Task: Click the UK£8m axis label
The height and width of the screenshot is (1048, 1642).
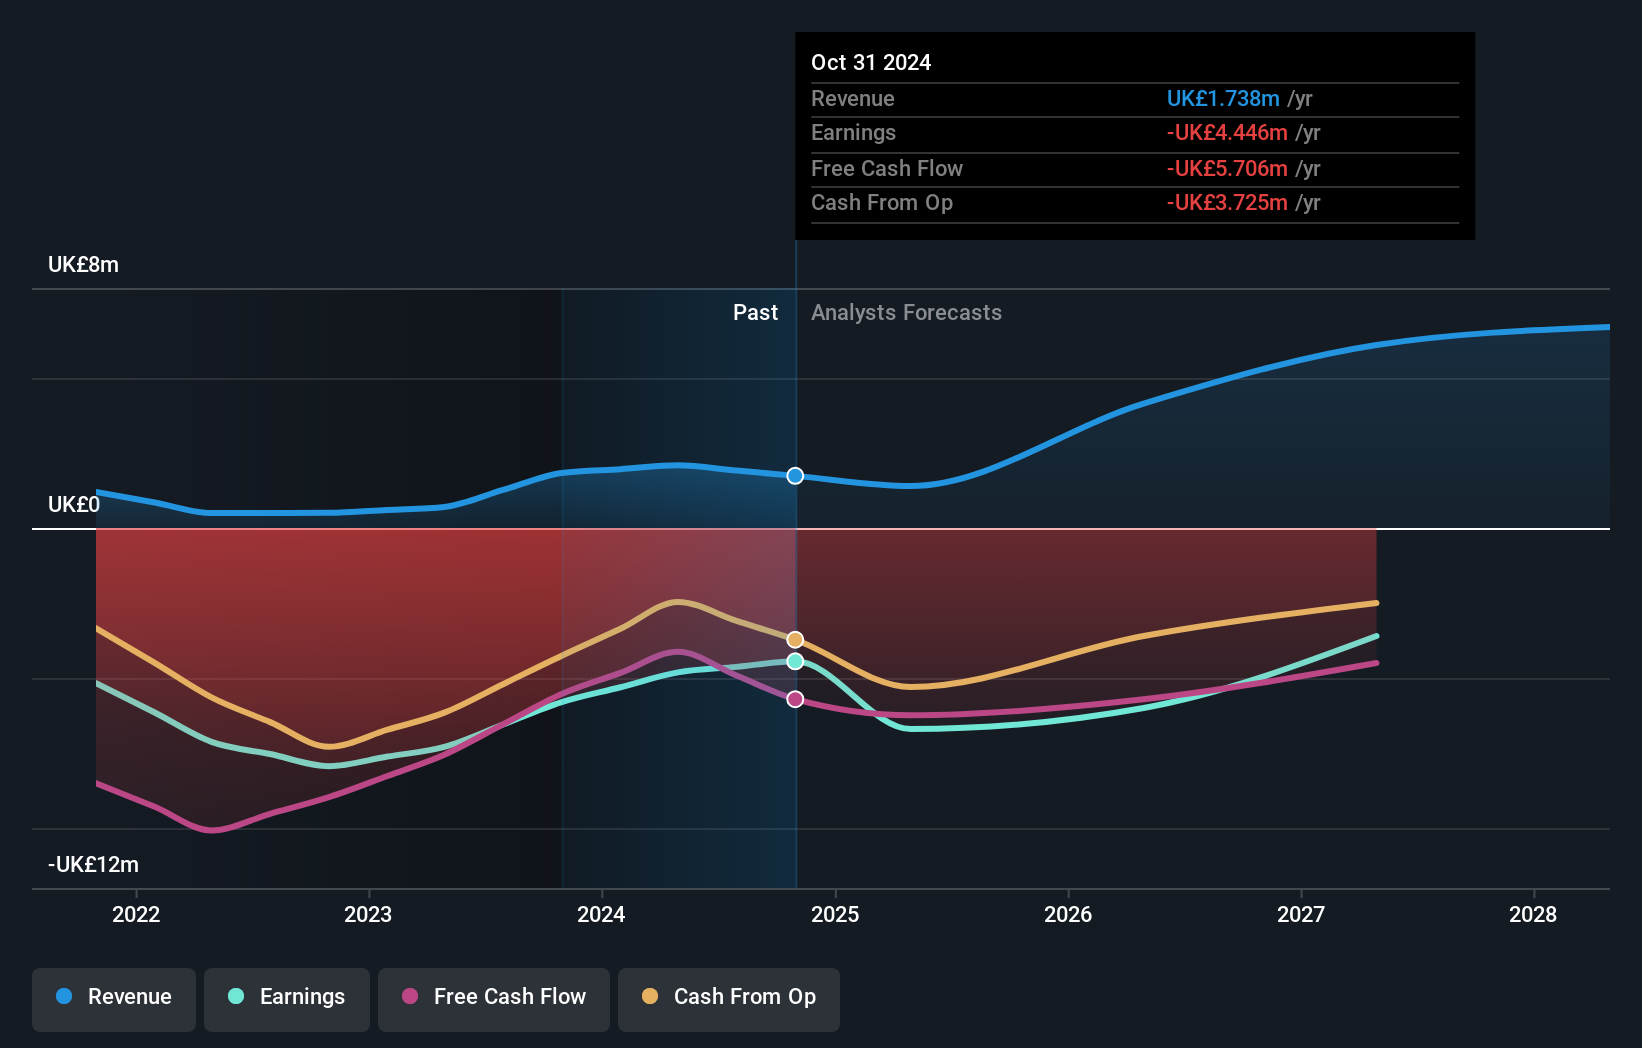Action: (84, 265)
